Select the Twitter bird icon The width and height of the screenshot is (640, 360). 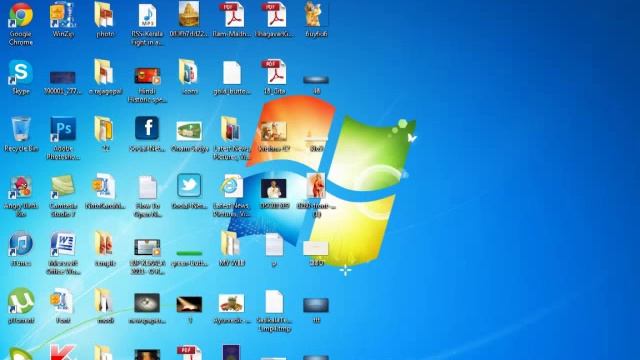(x=189, y=185)
